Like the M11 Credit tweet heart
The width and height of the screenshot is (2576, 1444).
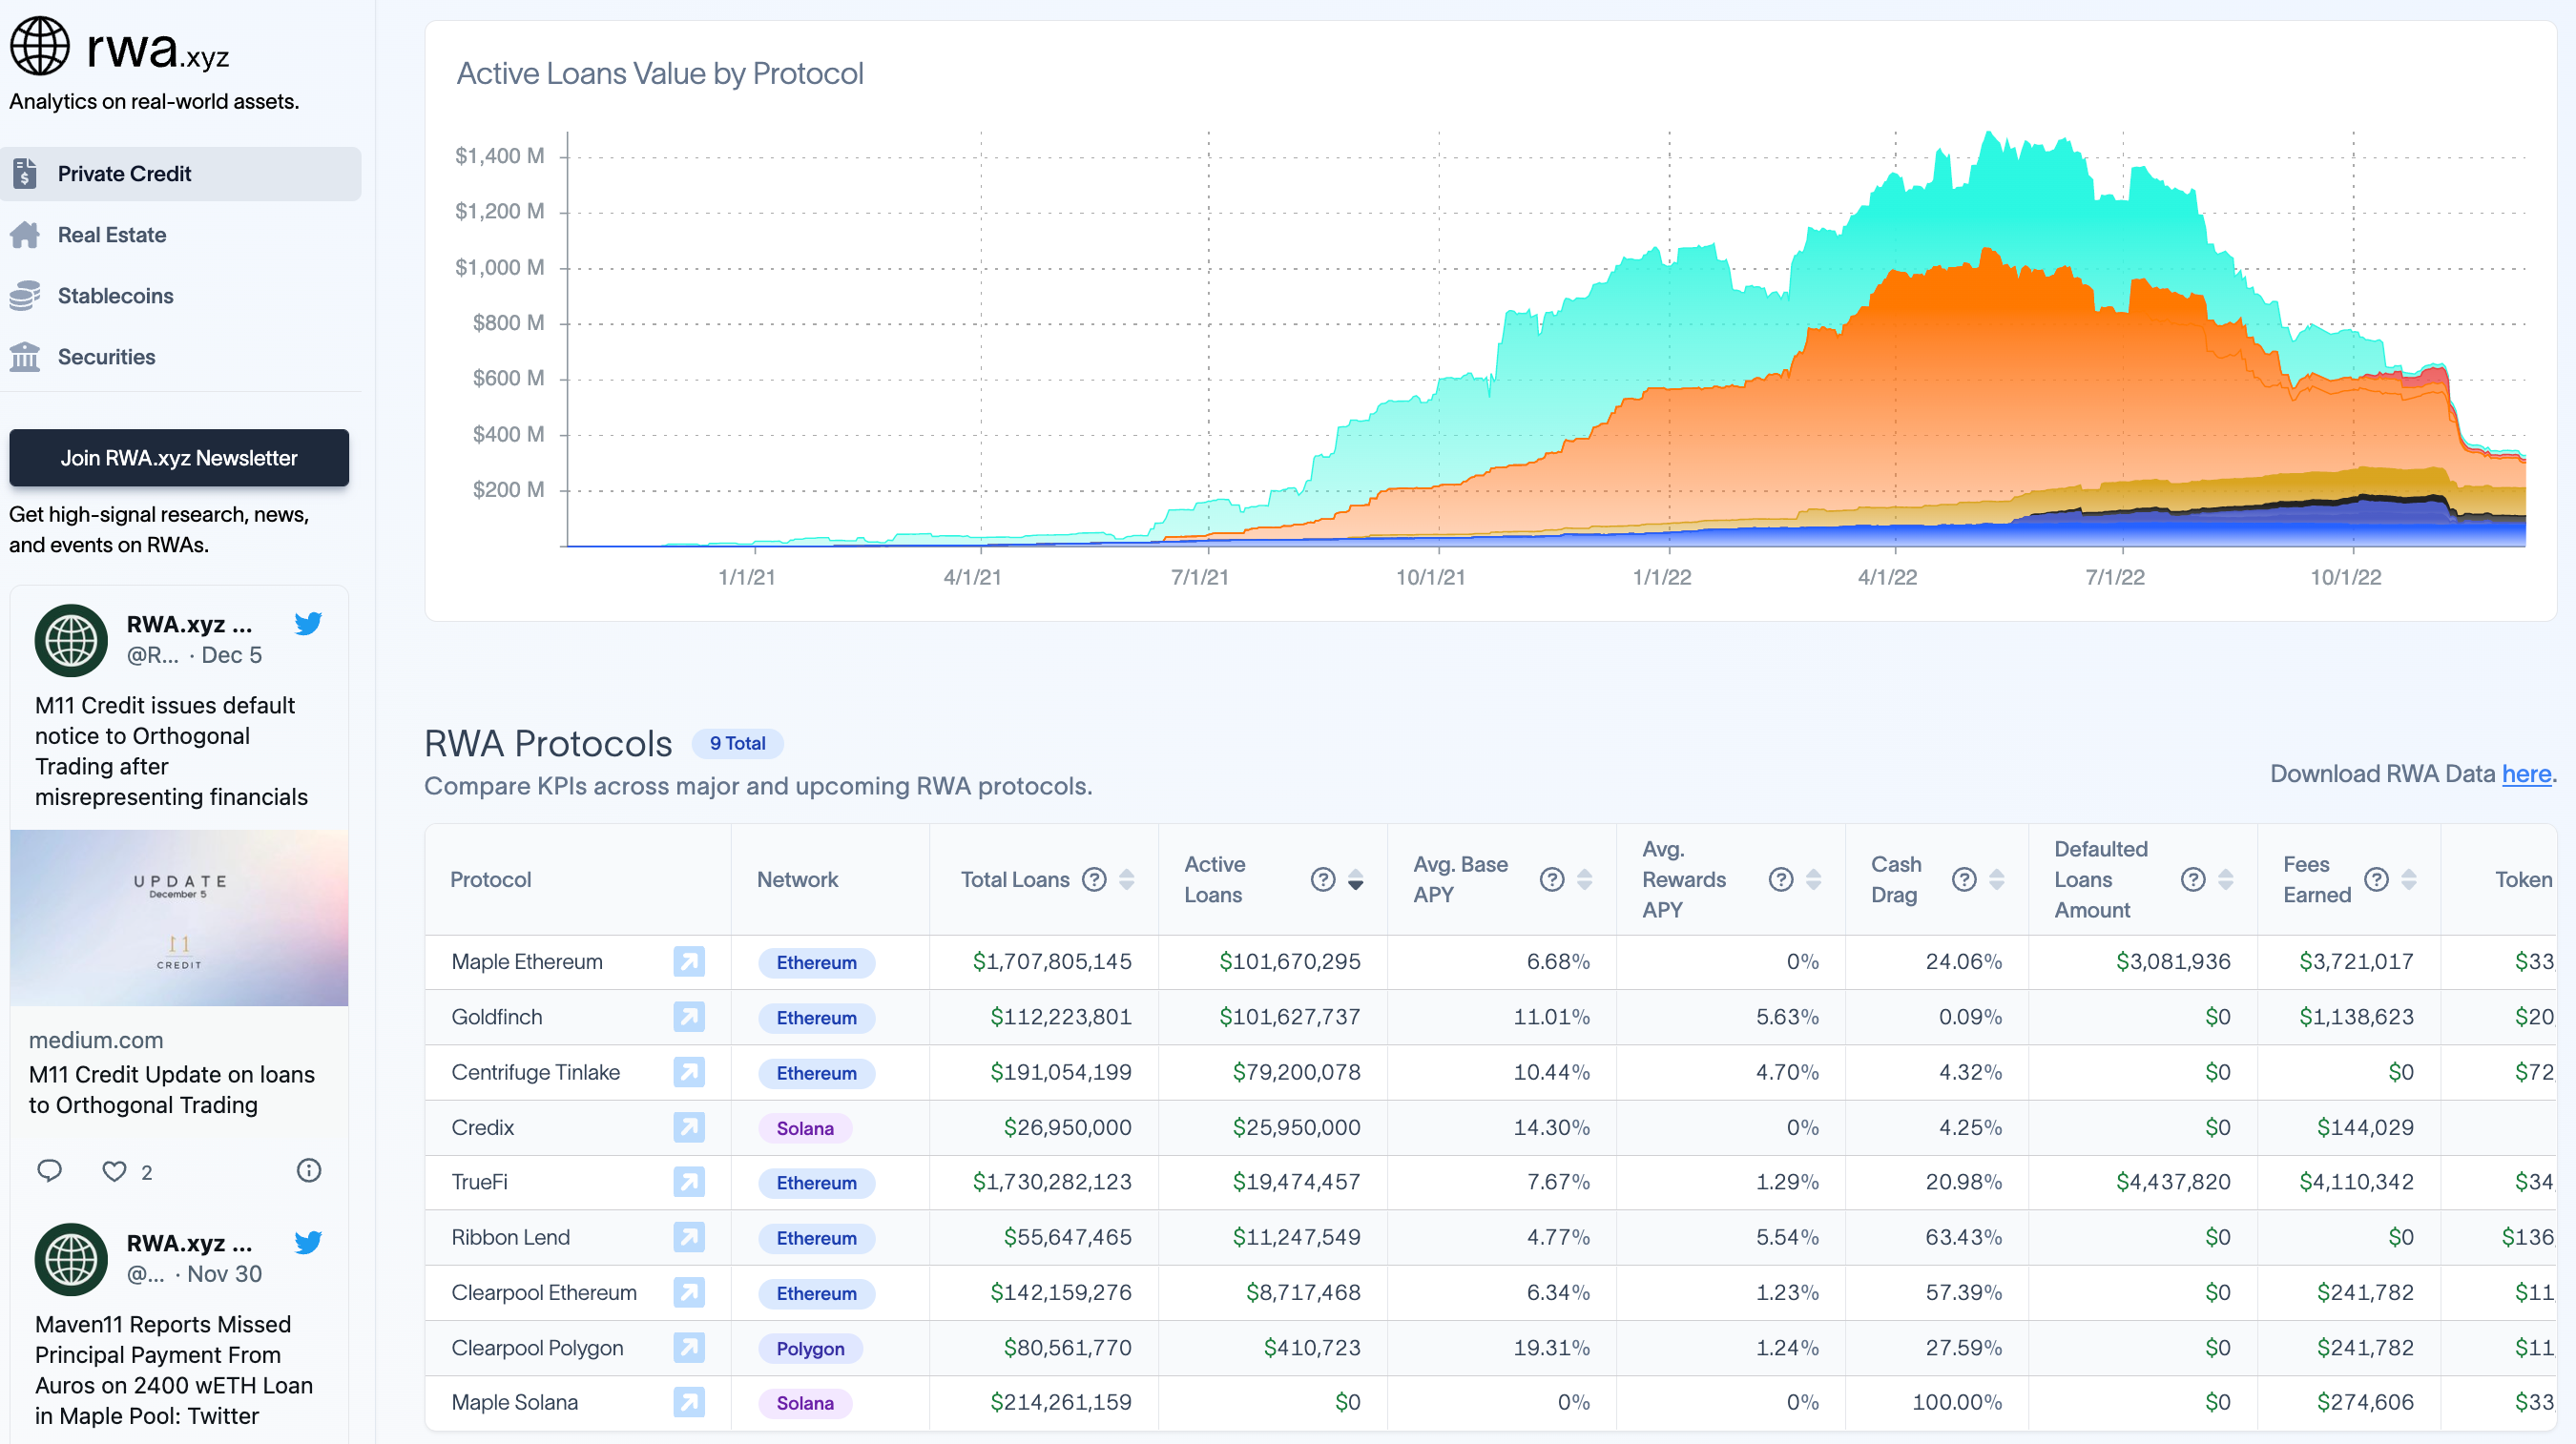[115, 1171]
